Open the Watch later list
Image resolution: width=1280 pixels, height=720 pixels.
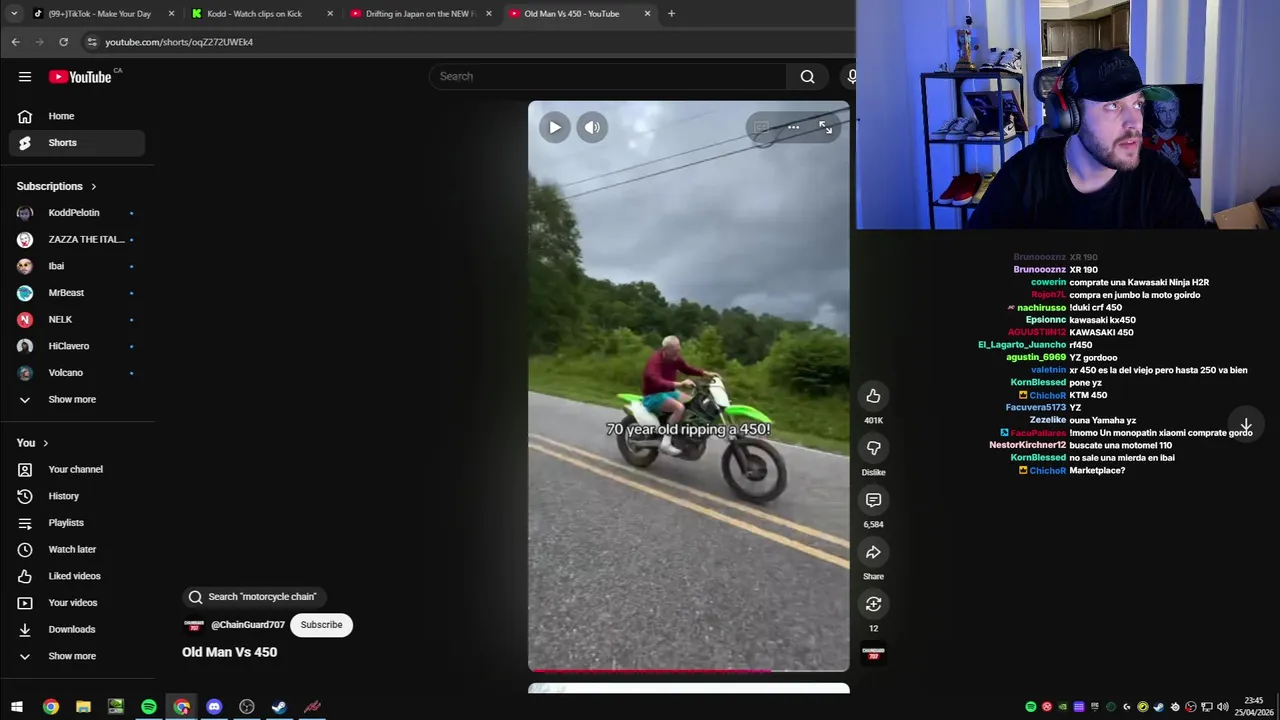click(x=77, y=550)
